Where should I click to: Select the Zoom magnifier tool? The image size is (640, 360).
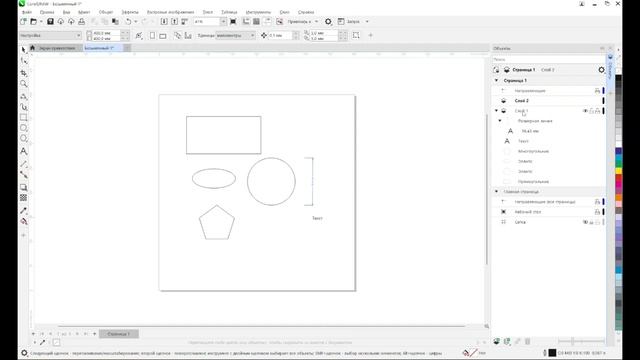click(x=24, y=84)
